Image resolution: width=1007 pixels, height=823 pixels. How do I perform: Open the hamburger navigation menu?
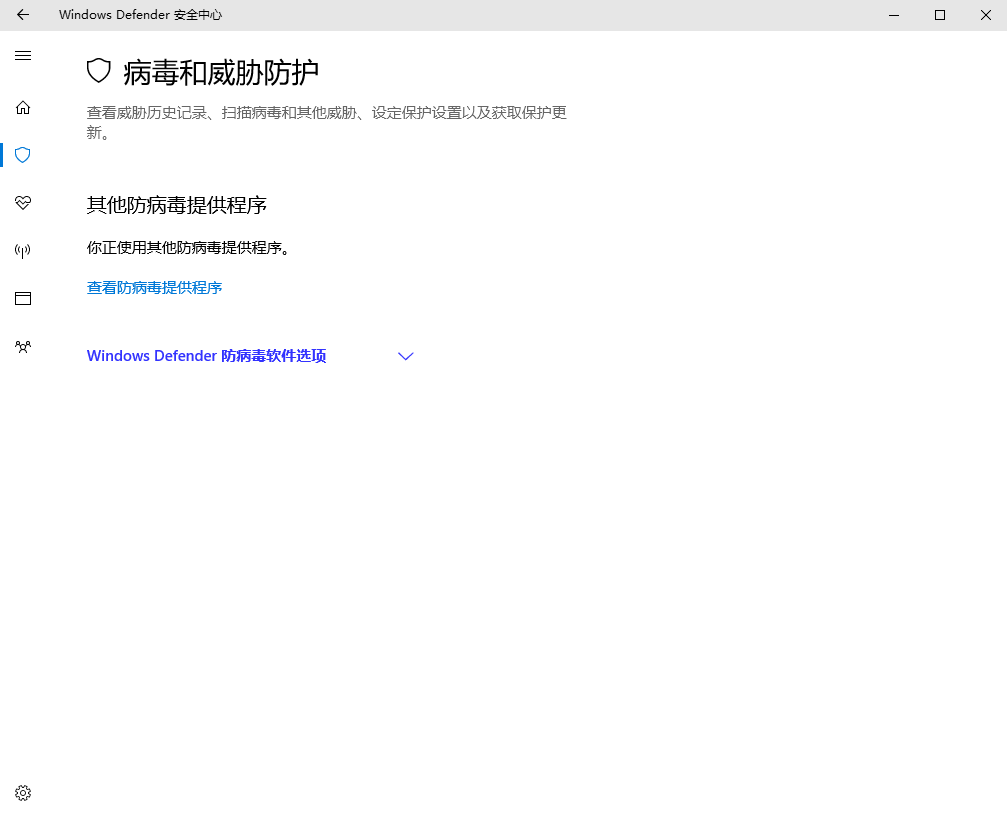(22, 55)
